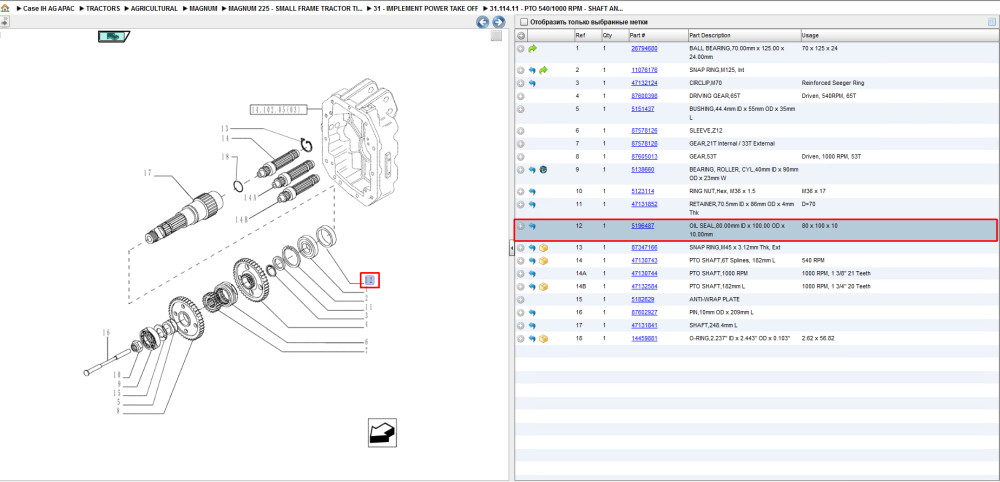Screen dimensions: 1000x482
Task: Toggle the grey select circle on row 6
Action: pyautogui.click(x=521, y=131)
